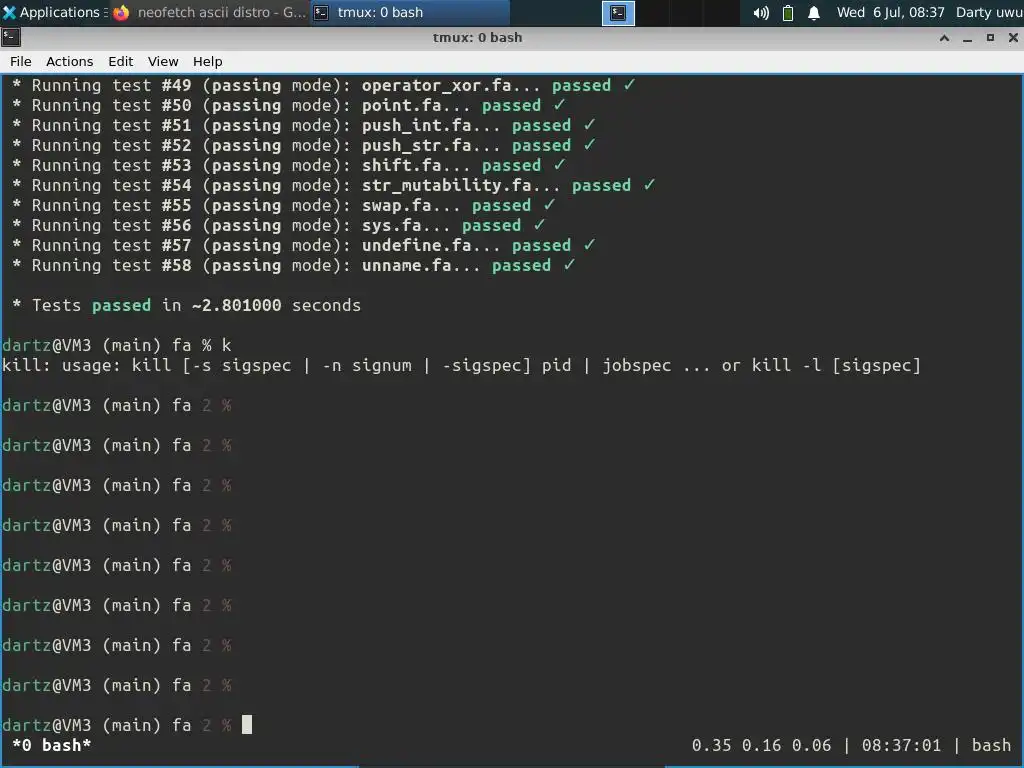Screen dimensions: 1024x768
Task: Close the tmux terminal window
Action: tap(1013, 38)
